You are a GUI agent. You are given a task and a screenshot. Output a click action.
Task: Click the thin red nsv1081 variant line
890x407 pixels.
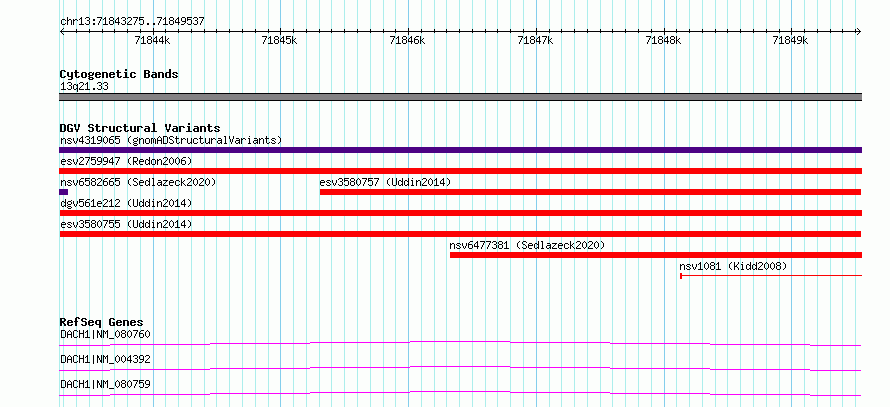pos(771,276)
